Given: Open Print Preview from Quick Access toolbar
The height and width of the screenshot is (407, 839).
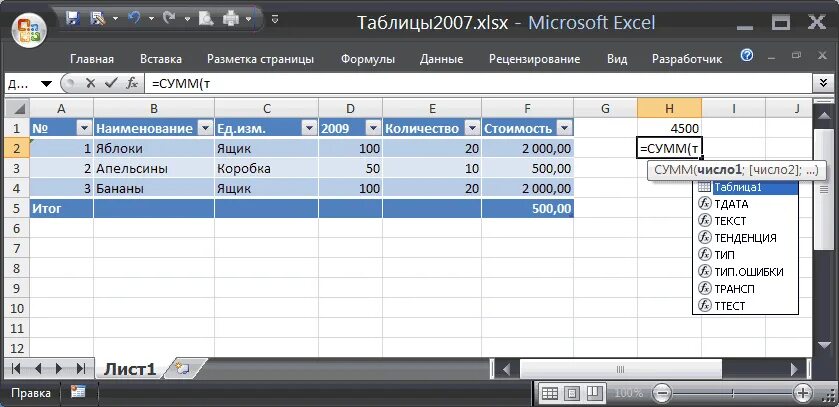Looking at the screenshot, I should [206, 20].
